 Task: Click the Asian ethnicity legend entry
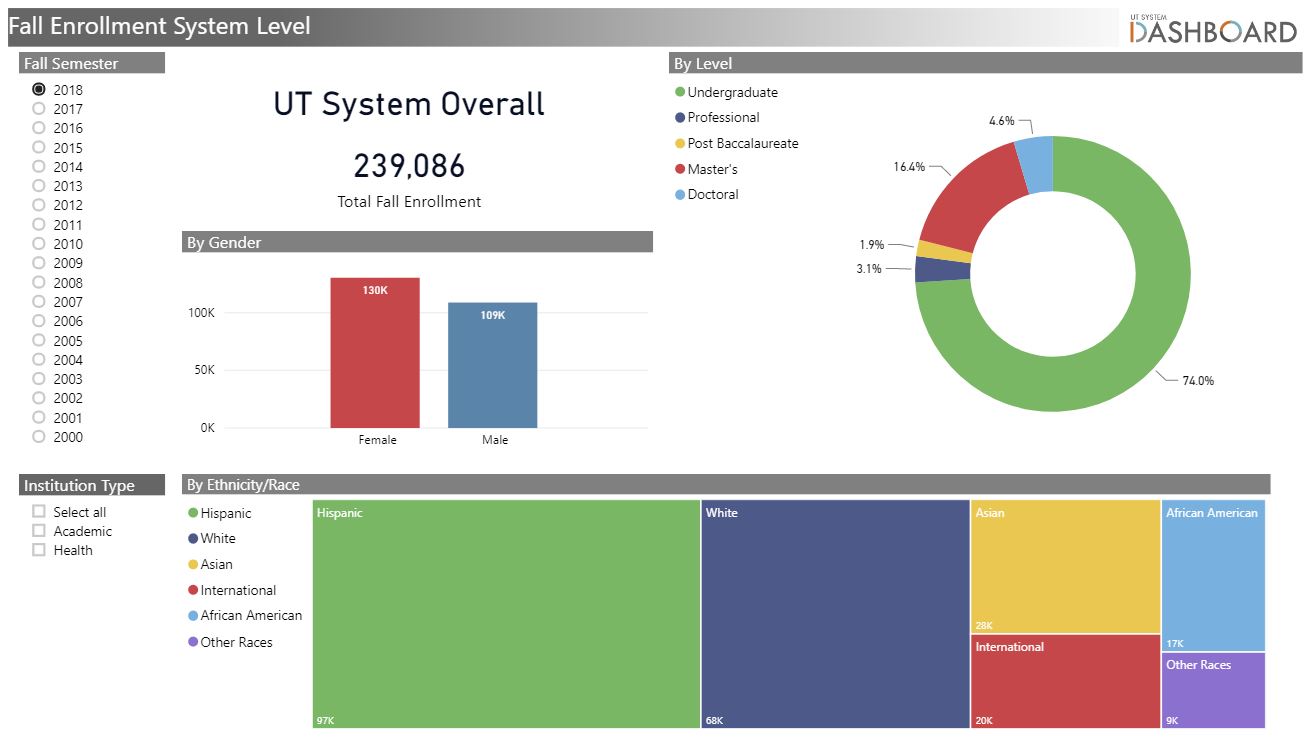coord(210,564)
